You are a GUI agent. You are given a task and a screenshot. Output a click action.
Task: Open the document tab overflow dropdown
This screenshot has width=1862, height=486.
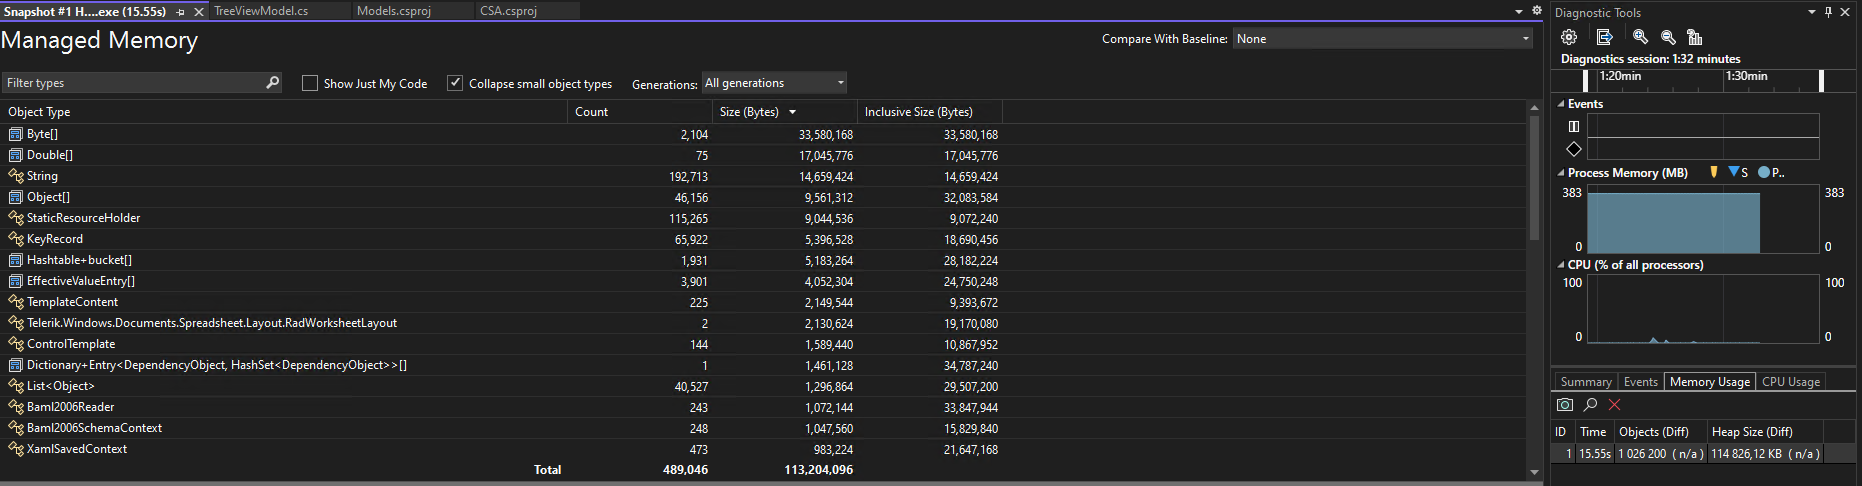1519,12
